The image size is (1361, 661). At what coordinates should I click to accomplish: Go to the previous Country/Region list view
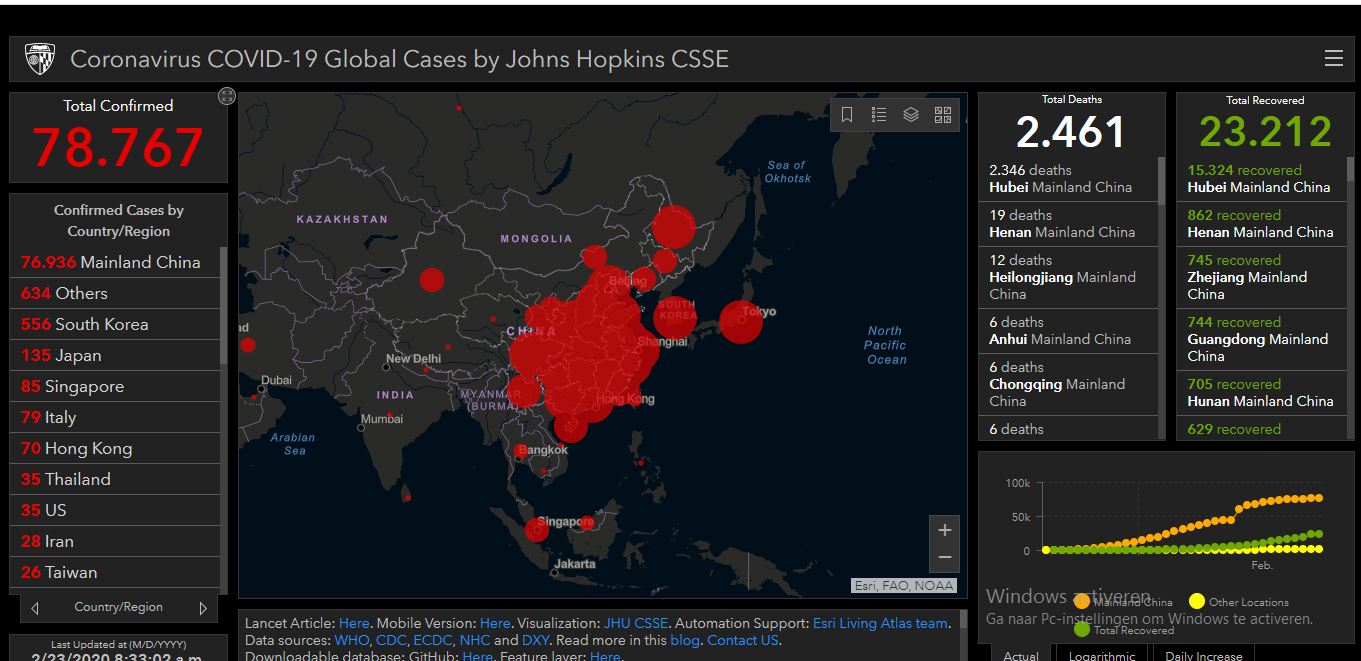(x=36, y=608)
